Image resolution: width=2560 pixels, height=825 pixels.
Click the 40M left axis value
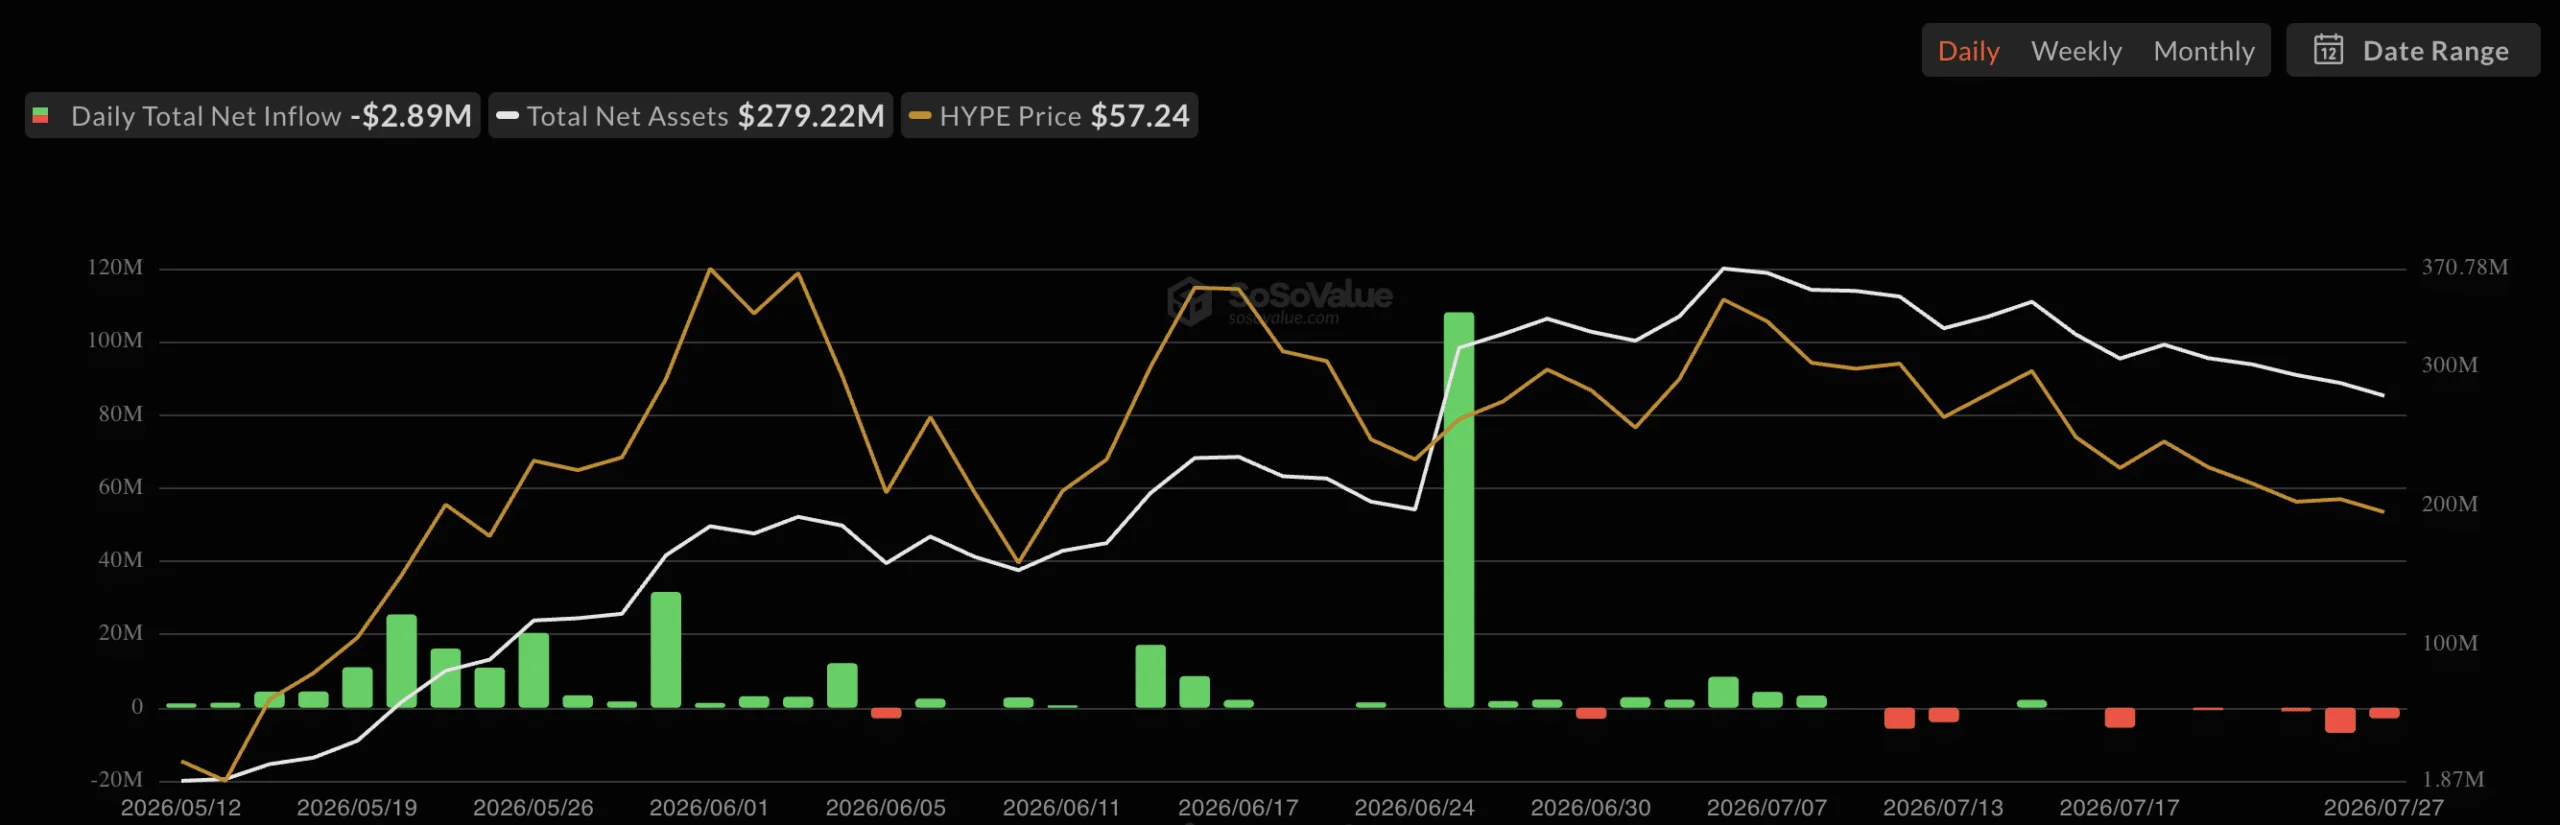coord(120,560)
